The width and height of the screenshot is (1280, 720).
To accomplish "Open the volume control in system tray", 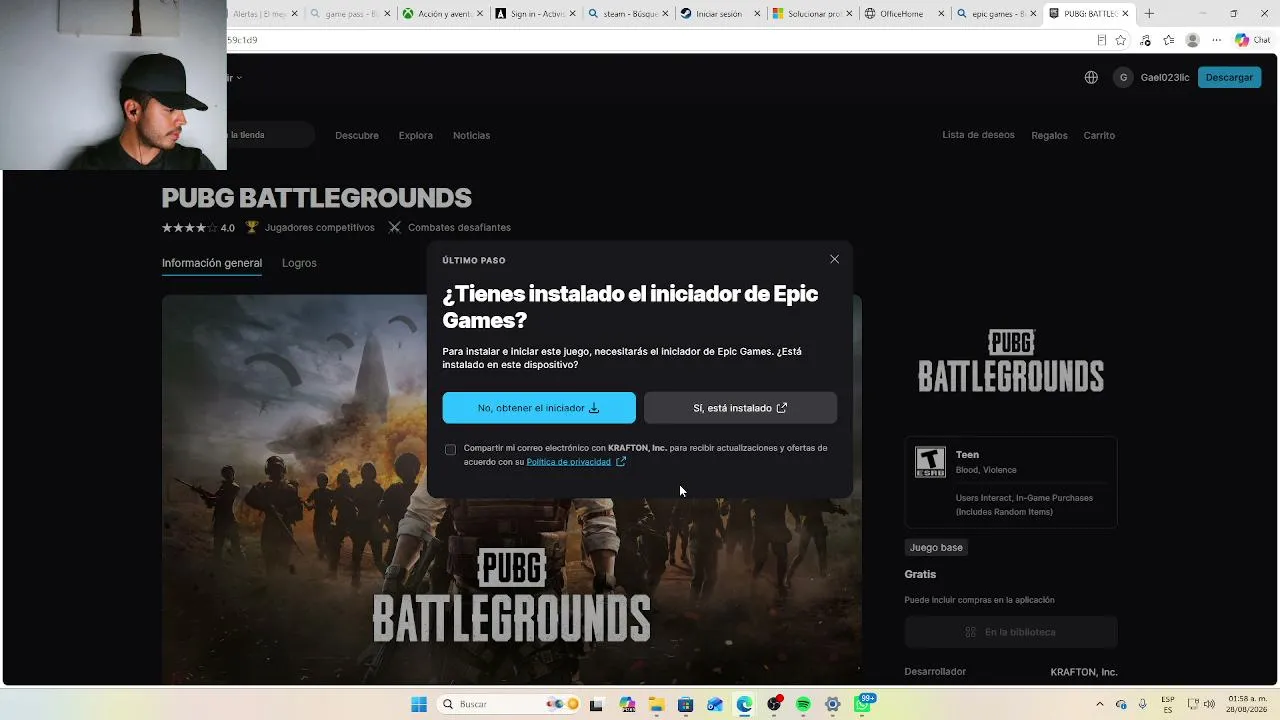I will click(1210, 704).
